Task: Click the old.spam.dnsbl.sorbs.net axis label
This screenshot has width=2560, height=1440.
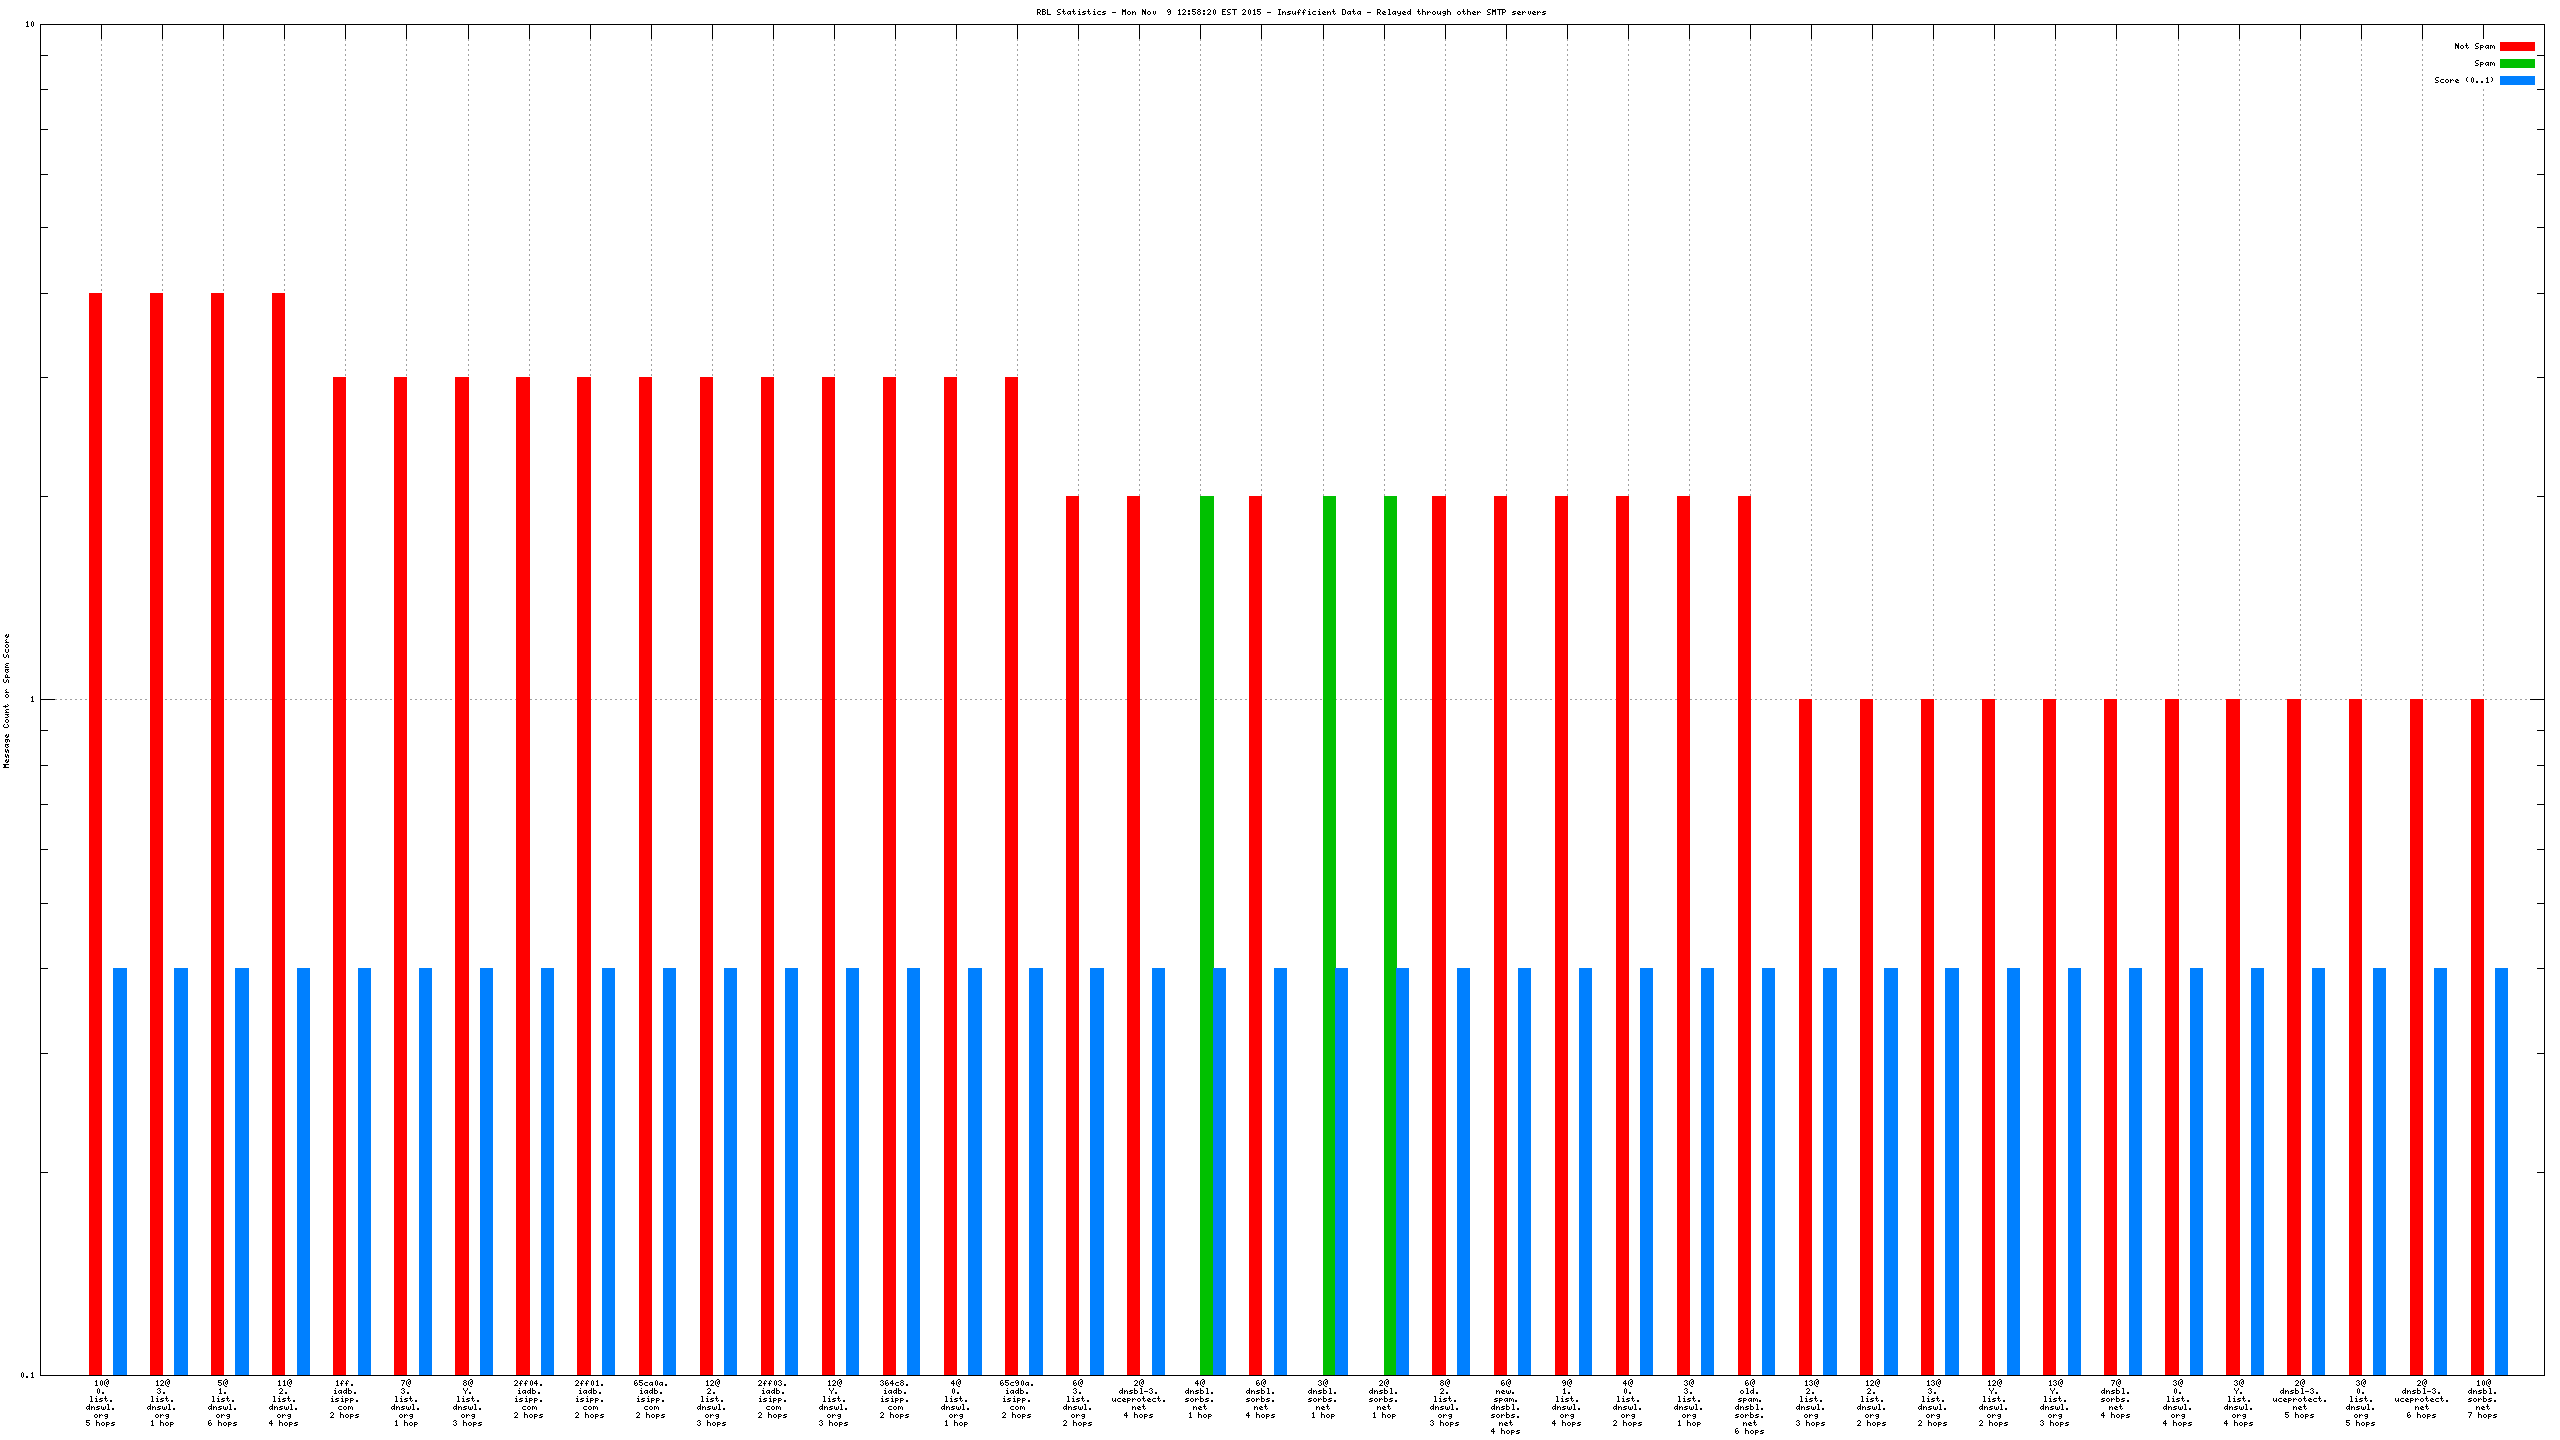Action: 1749,1406
